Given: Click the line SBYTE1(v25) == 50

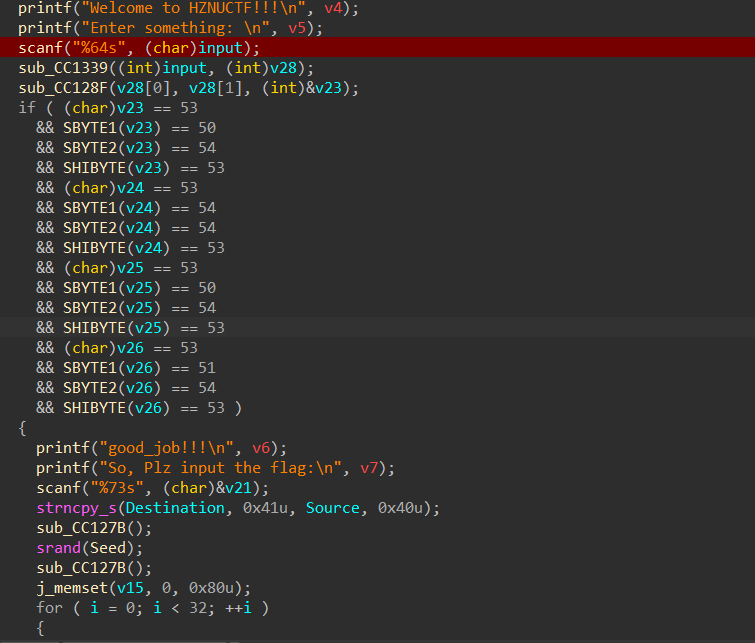Looking at the screenshot, I should 139,288.
